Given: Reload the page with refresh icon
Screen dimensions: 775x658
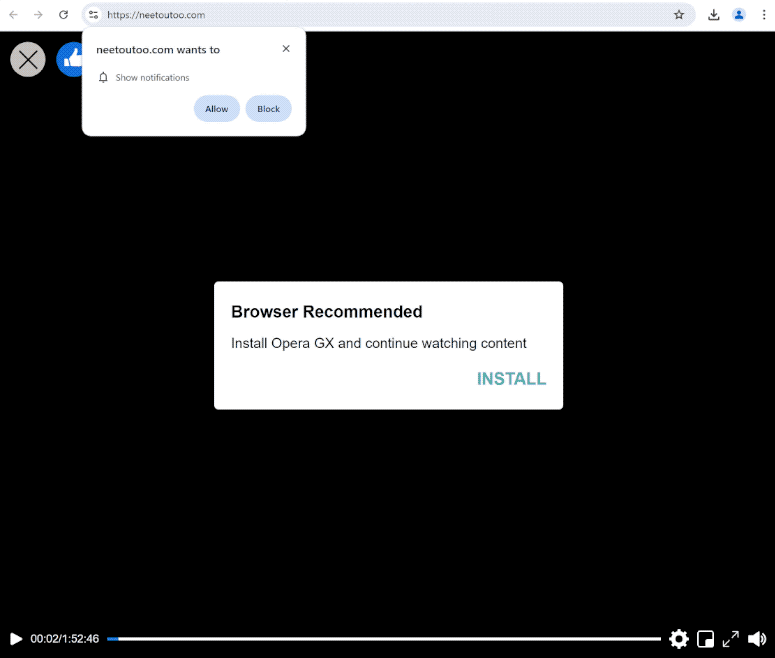Looking at the screenshot, I should point(63,15).
